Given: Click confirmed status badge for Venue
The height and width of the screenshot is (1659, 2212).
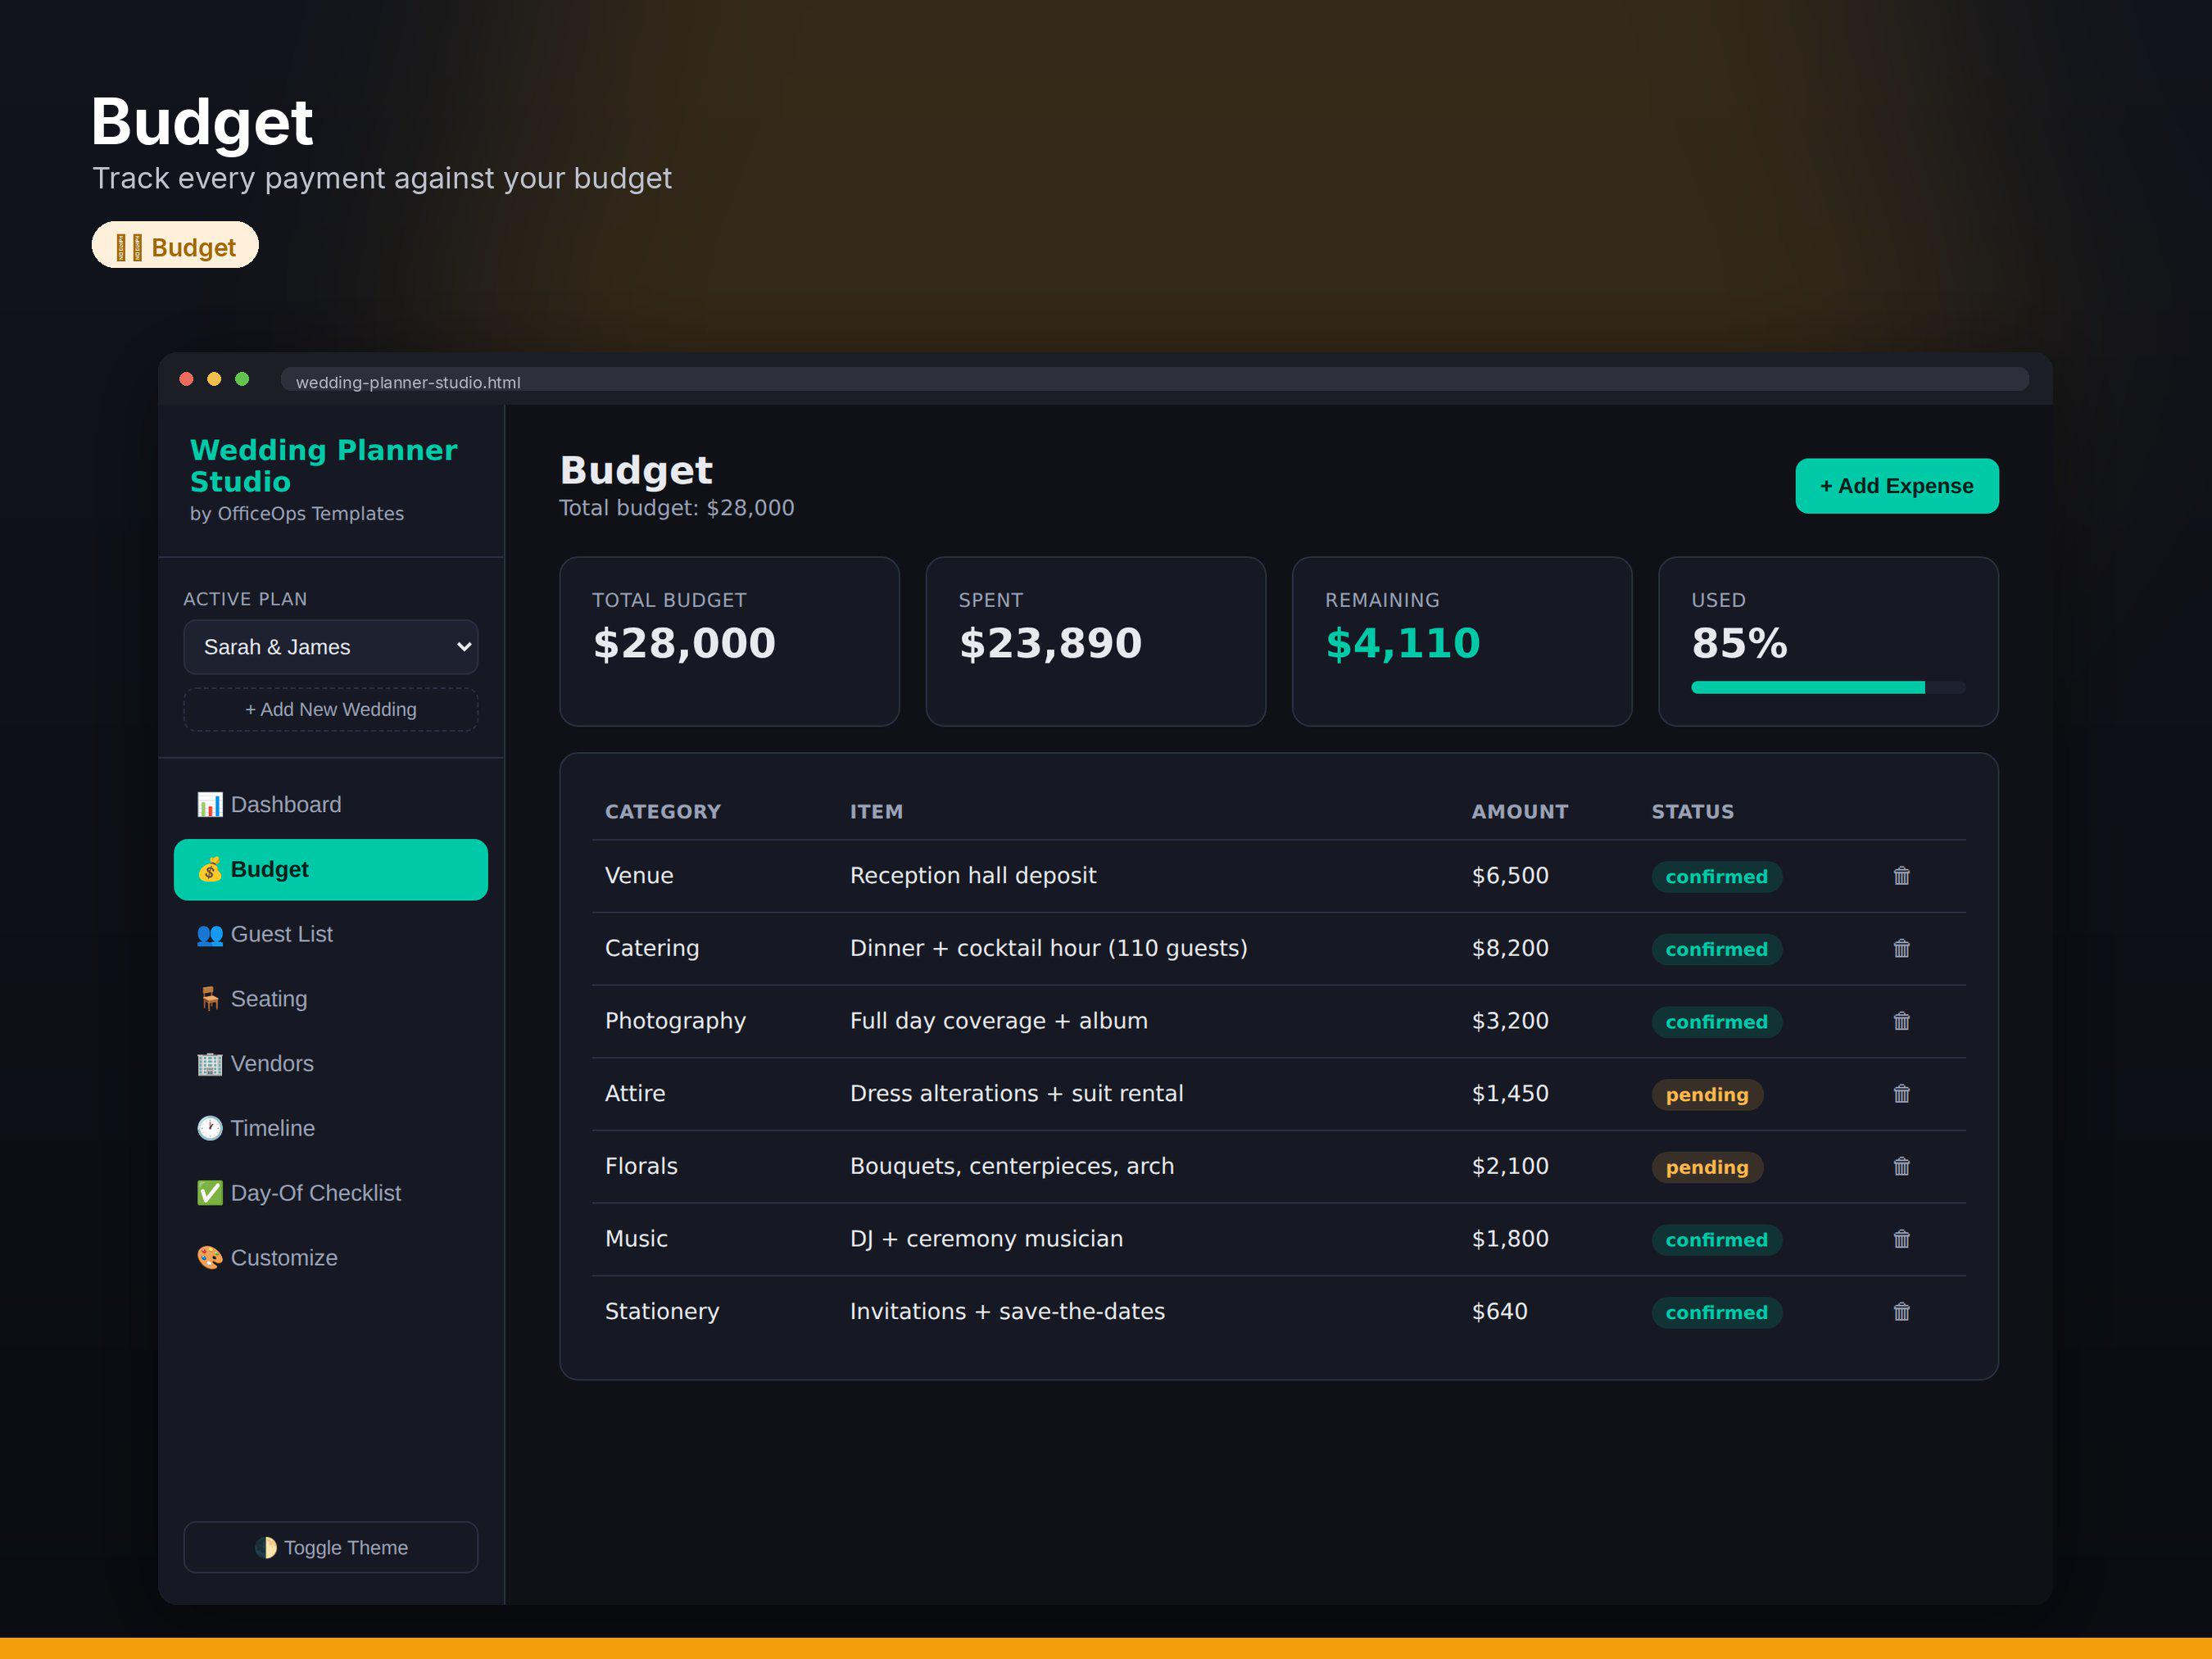Looking at the screenshot, I should tap(1716, 877).
